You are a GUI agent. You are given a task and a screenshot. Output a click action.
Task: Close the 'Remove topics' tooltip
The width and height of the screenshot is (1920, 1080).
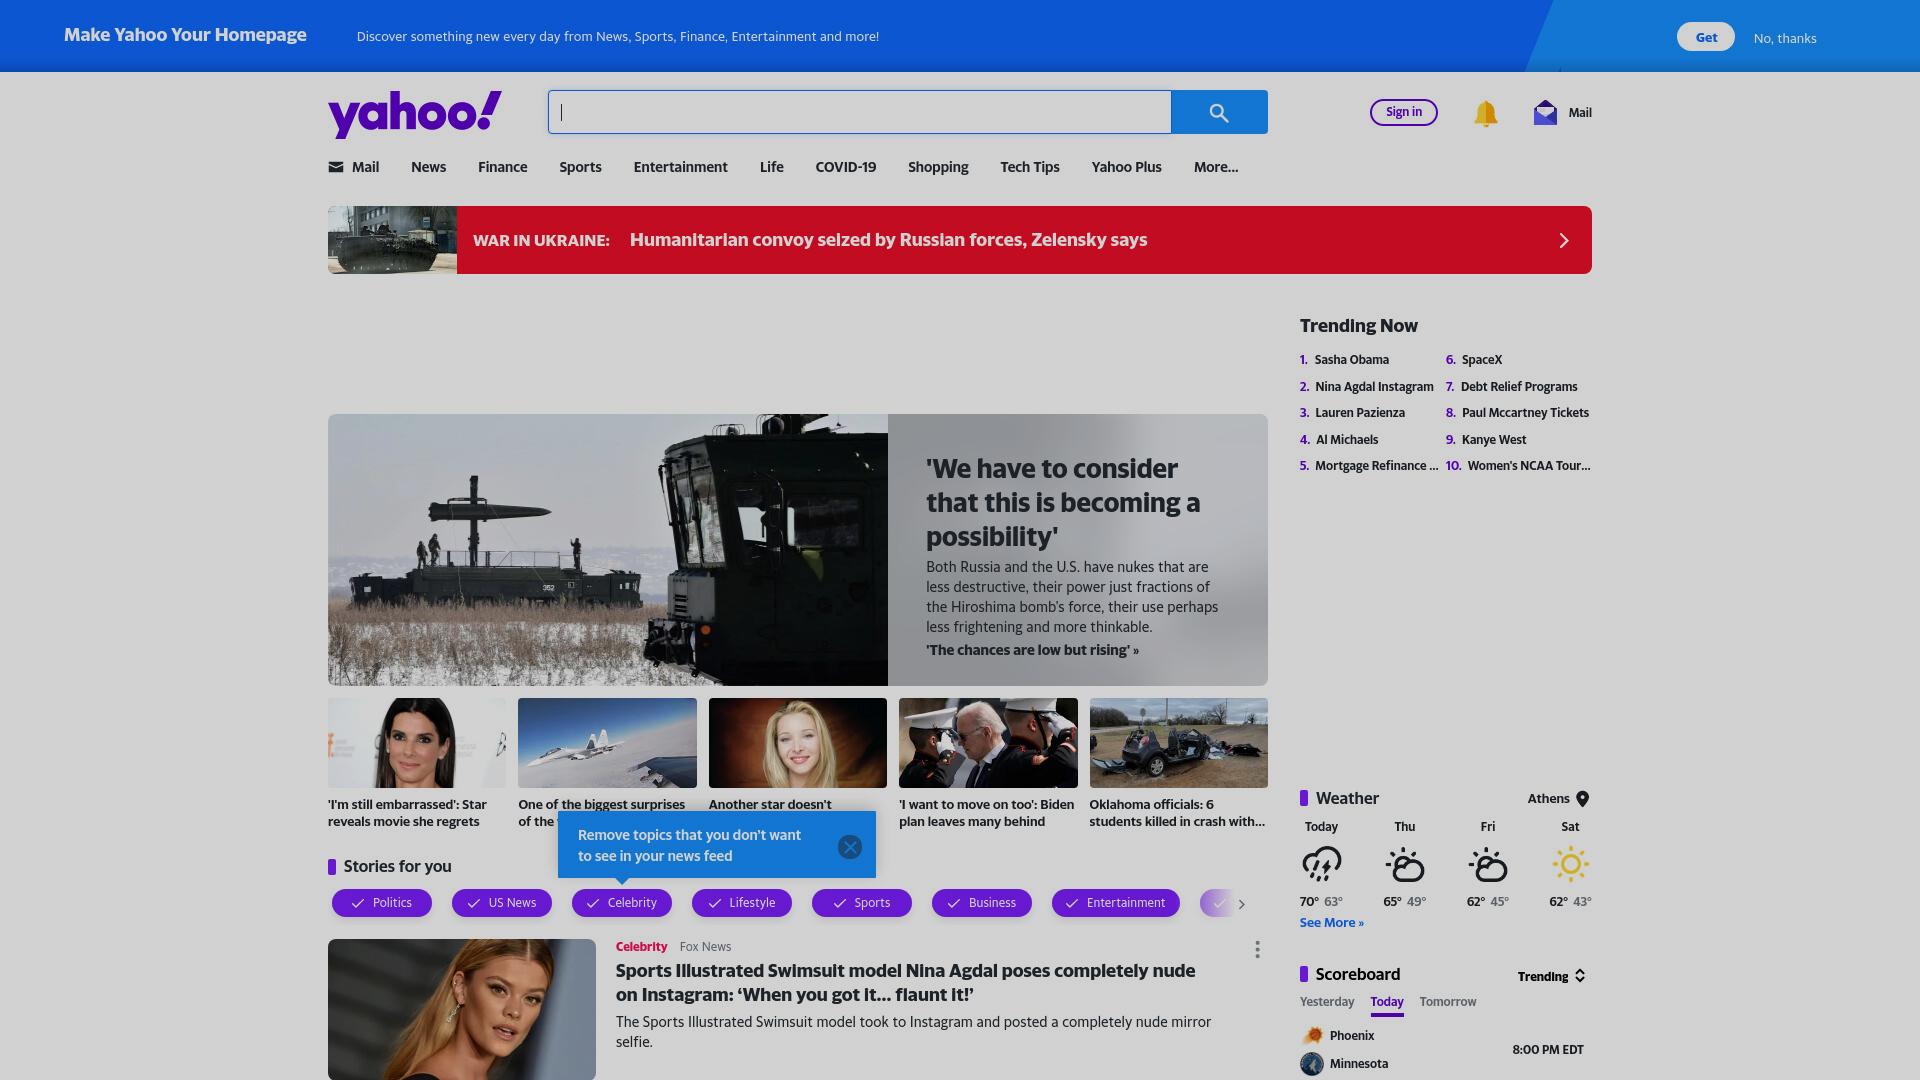coord(850,847)
